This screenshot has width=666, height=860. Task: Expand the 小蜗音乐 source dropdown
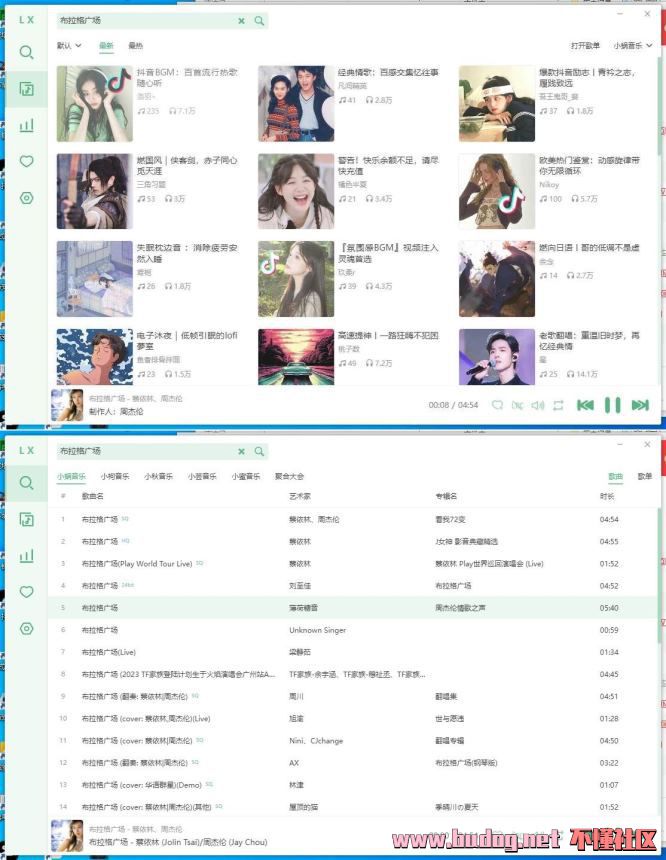point(633,46)
